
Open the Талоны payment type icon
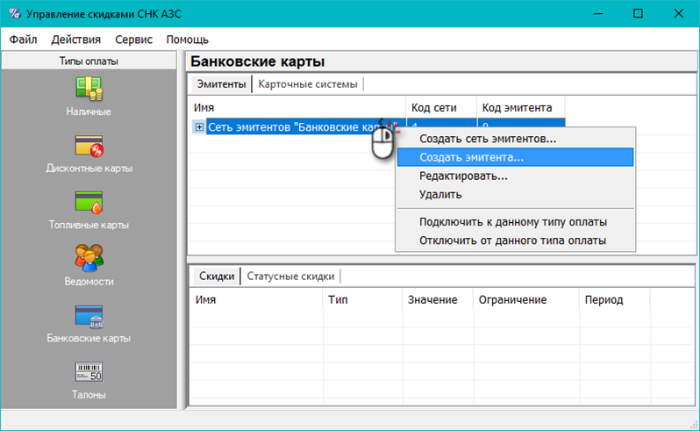[x=89, y=374]
